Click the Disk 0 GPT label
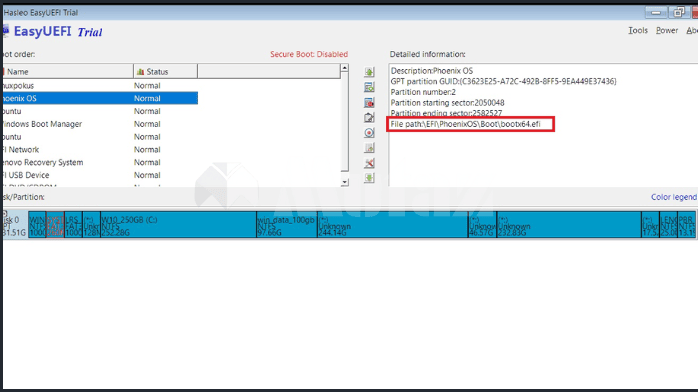This screenshot has height=392, width=698. pos(15,225)
